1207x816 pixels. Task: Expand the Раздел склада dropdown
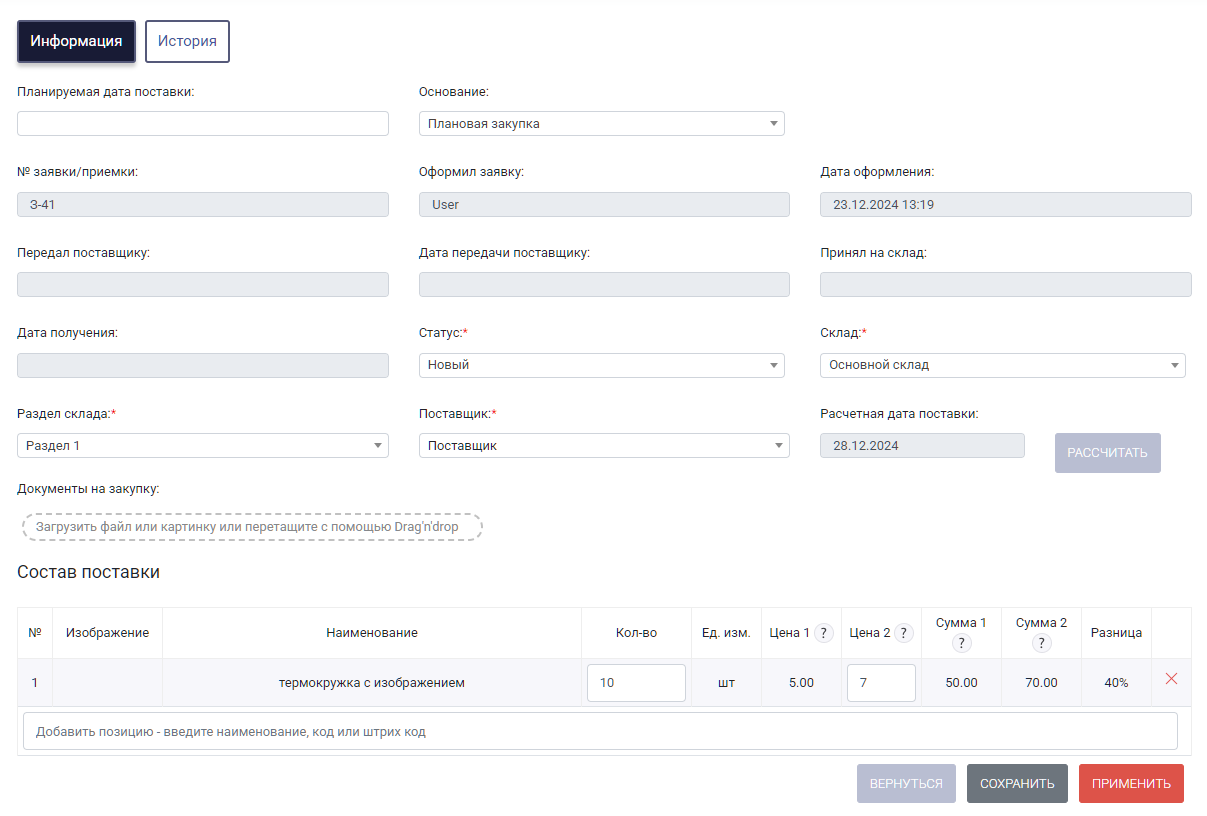[x=203, y=445]
